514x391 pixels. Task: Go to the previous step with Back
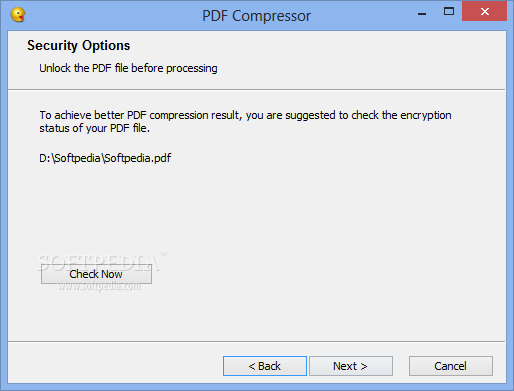(265, 366)
